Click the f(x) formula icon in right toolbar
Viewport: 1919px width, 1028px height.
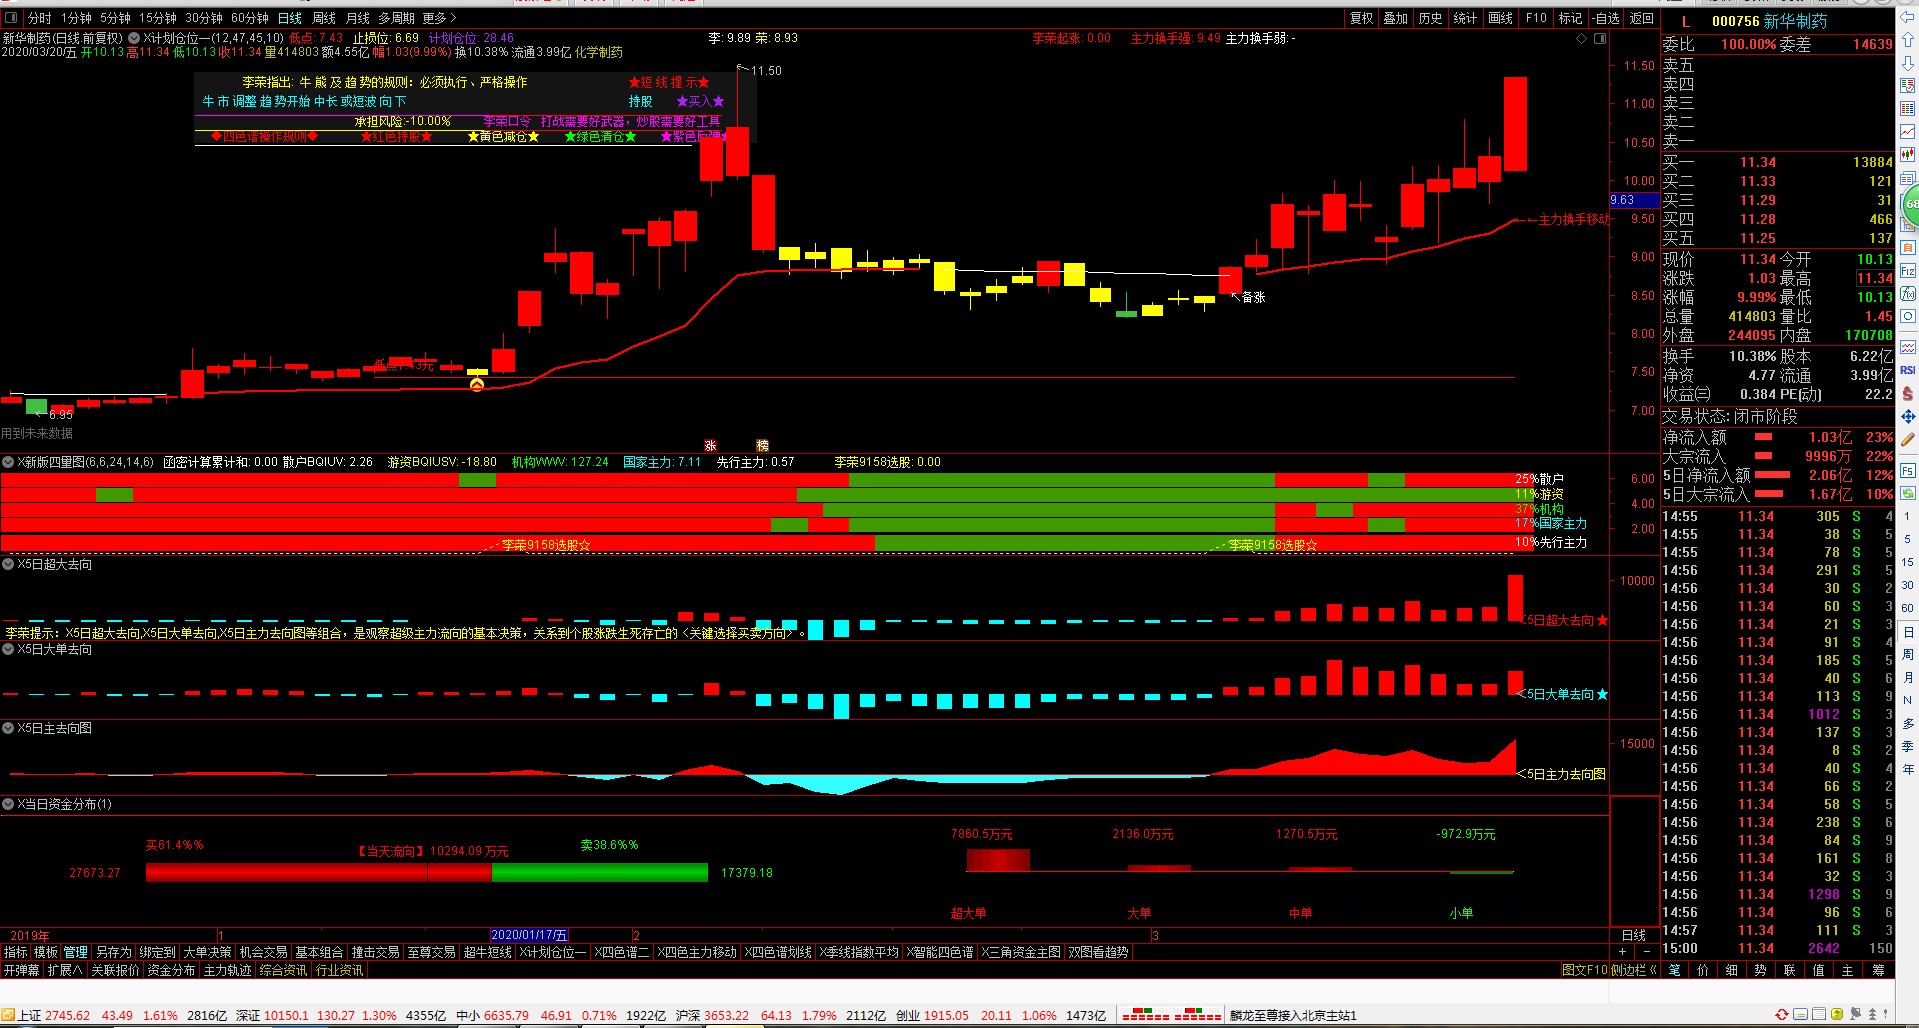[1908, 293]
